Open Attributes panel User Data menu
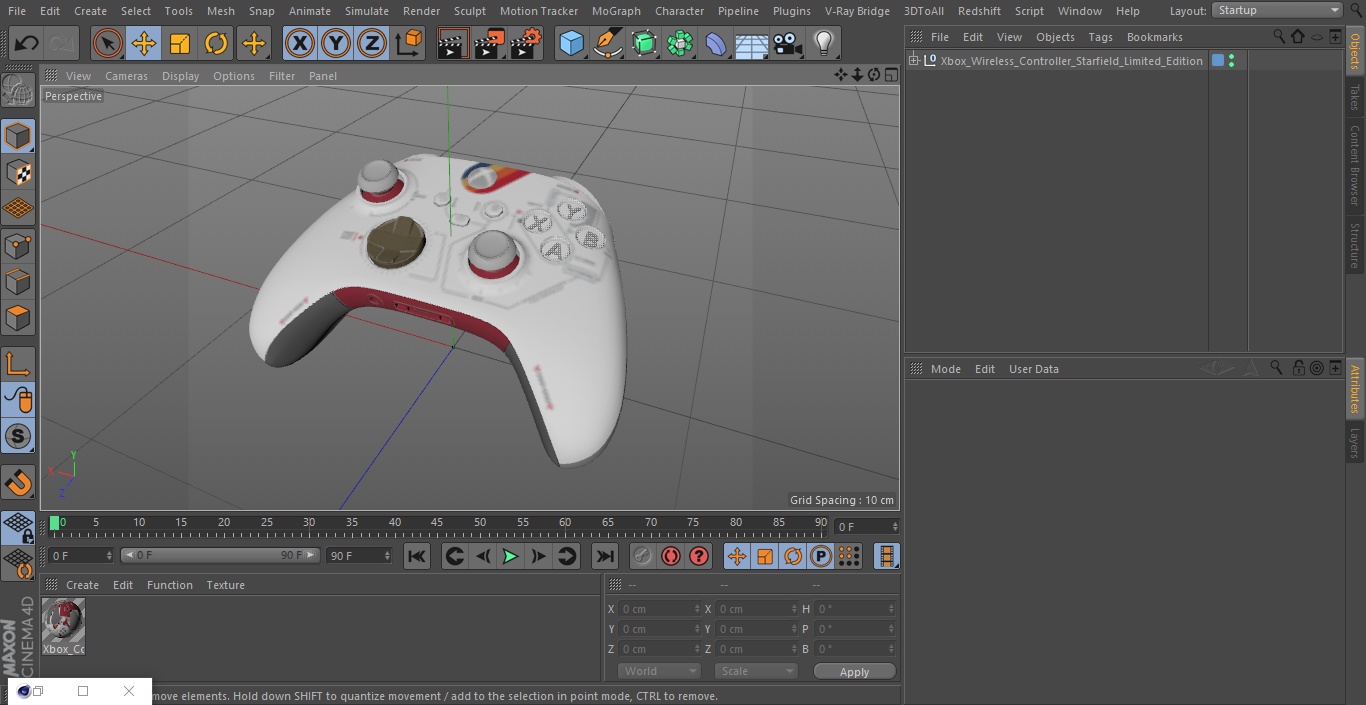Image resolution: width=1366 pixels, height=705 pixels. [1033, 369]
